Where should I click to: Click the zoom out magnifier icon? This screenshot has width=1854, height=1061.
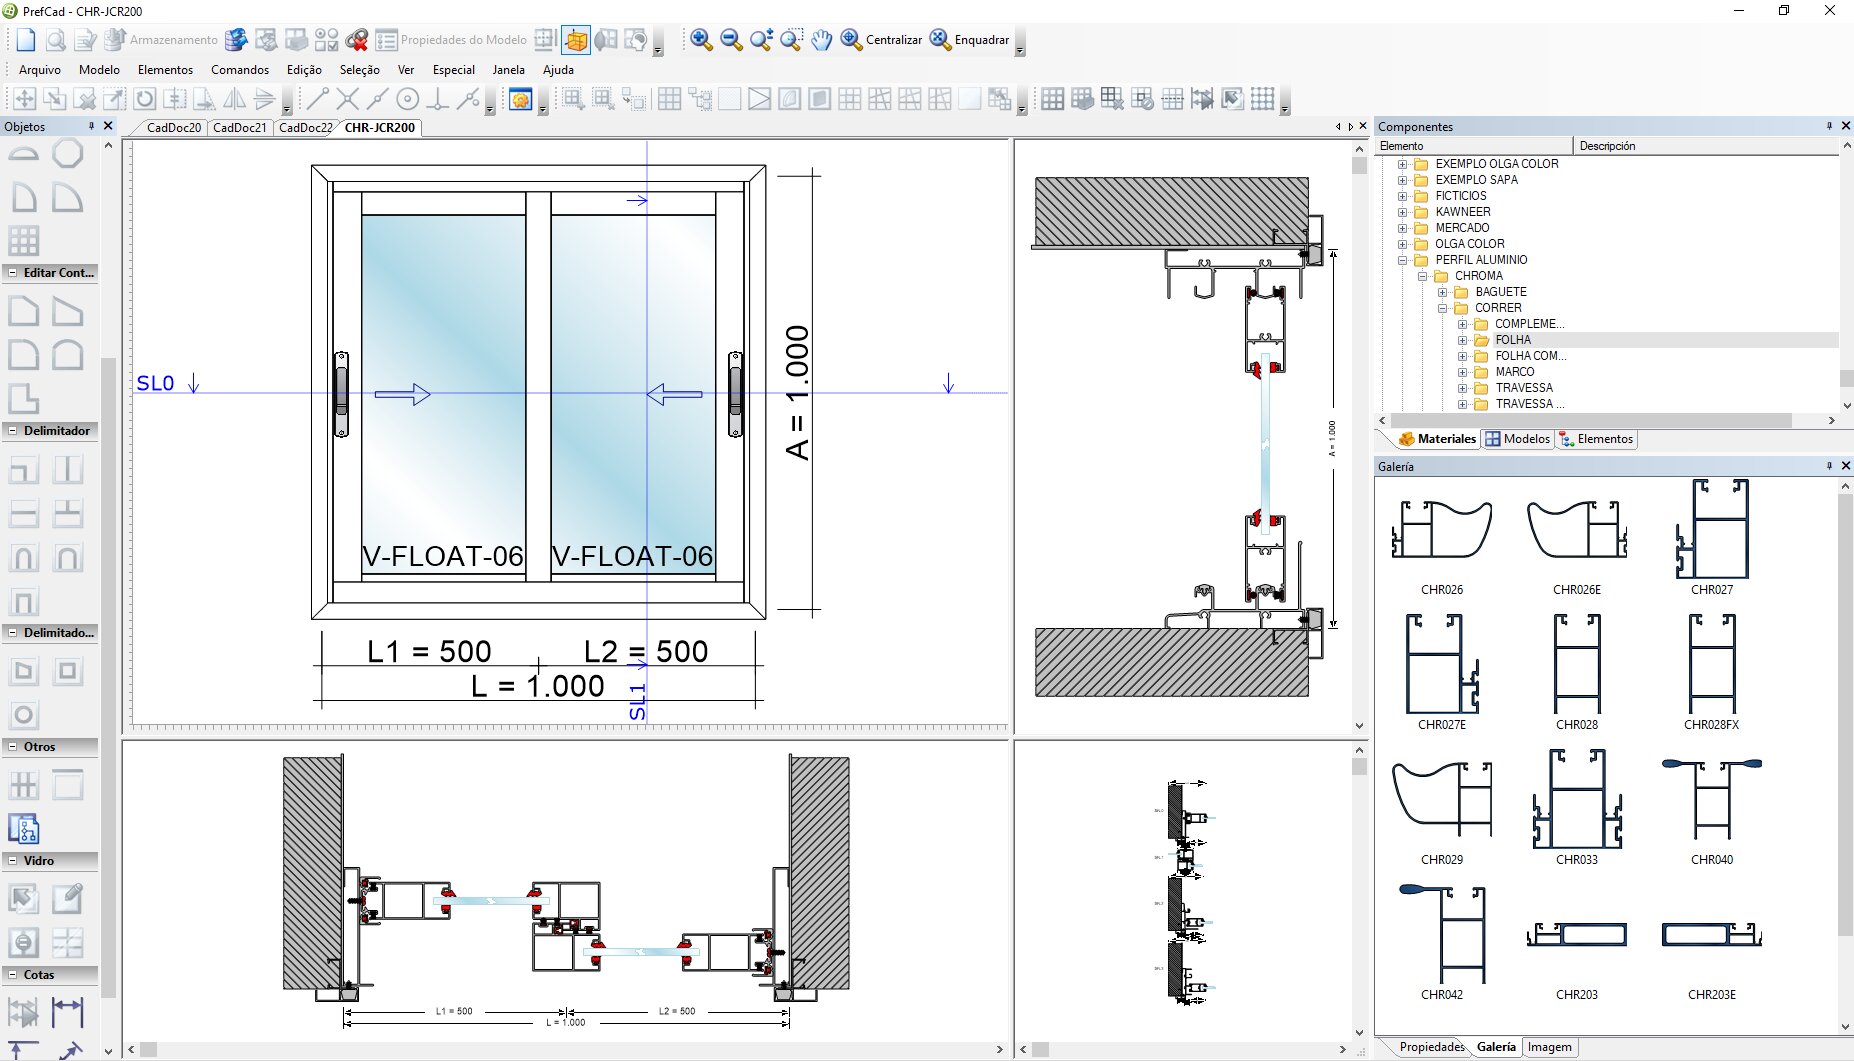pyautogui.click(x=731, y=40)
